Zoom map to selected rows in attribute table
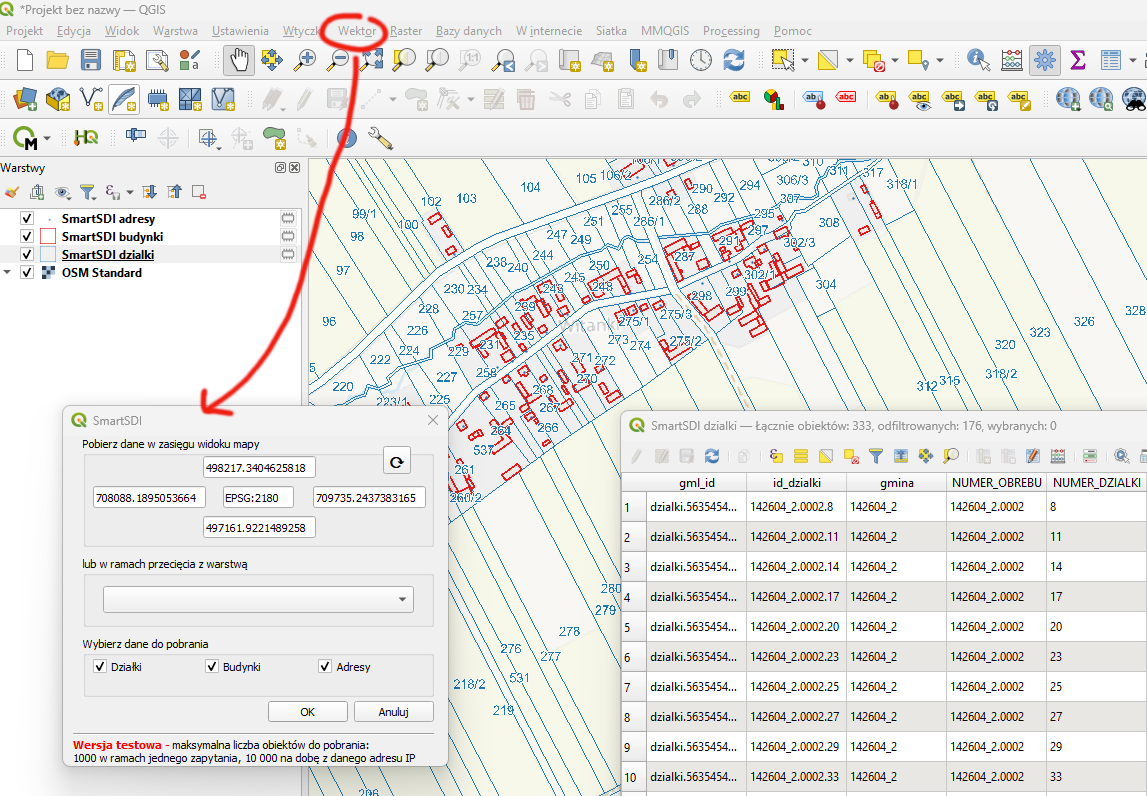 [x=950, y=456]
